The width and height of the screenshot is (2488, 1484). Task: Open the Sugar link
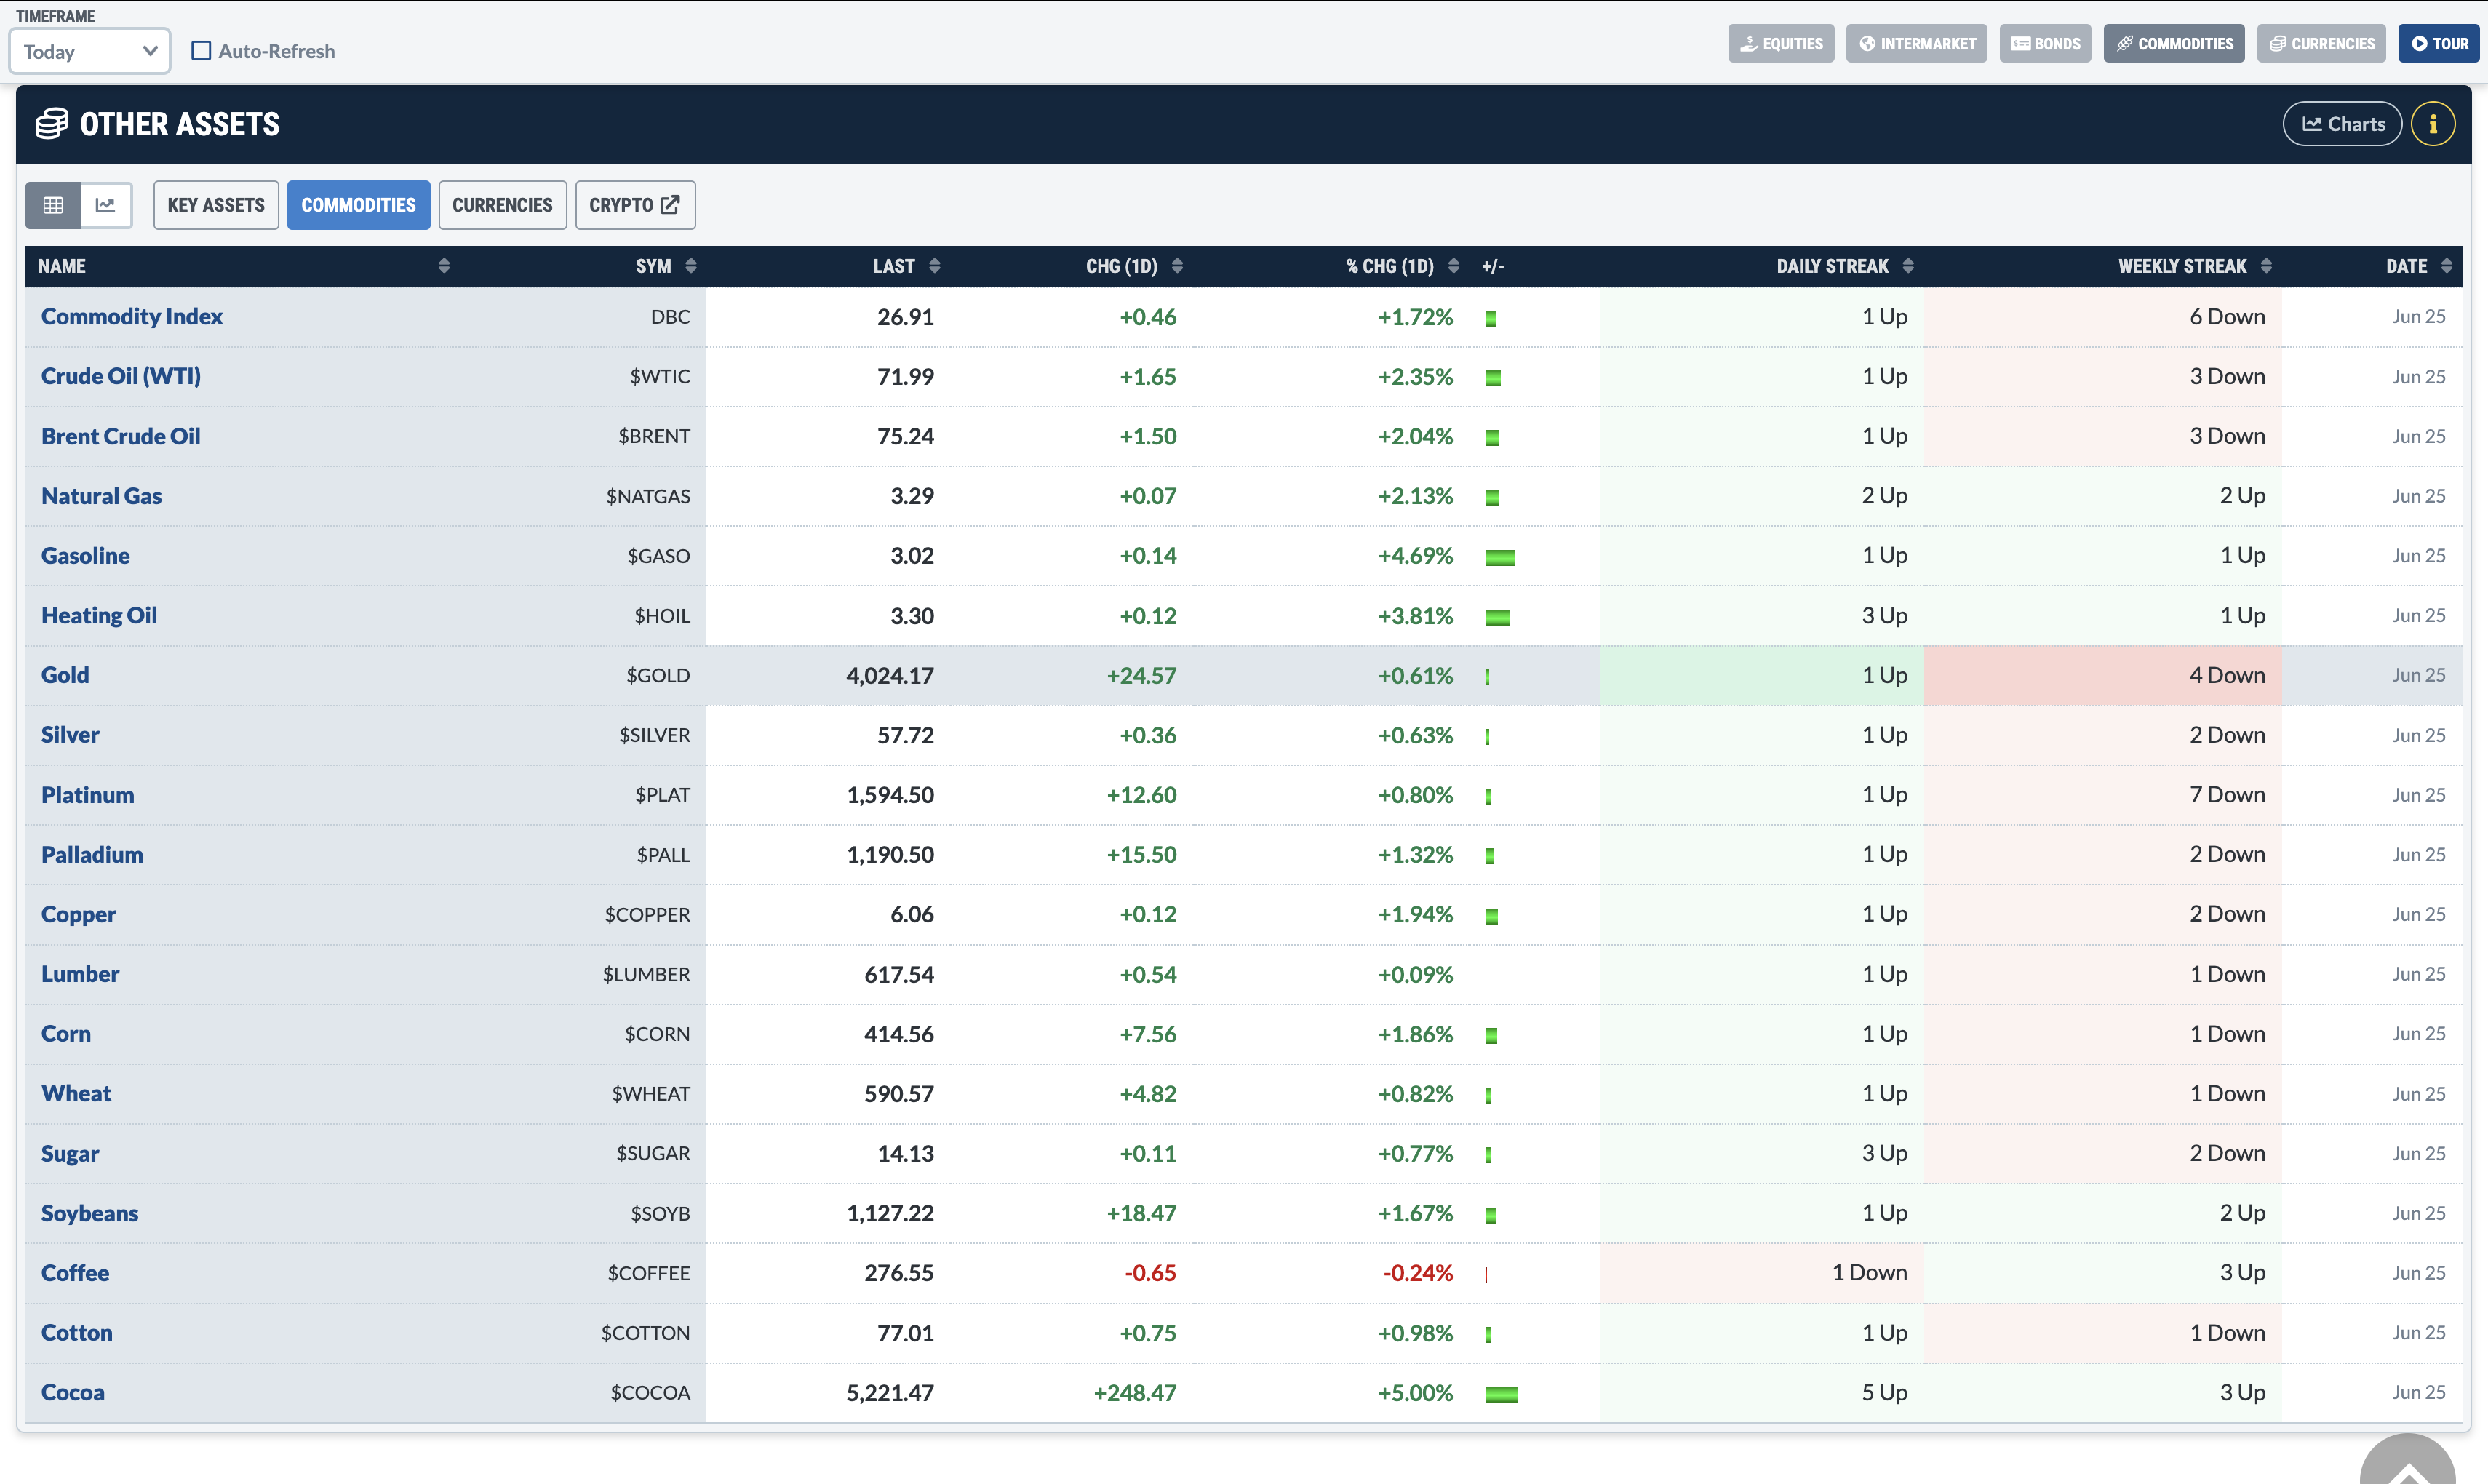click(70, 1154)
